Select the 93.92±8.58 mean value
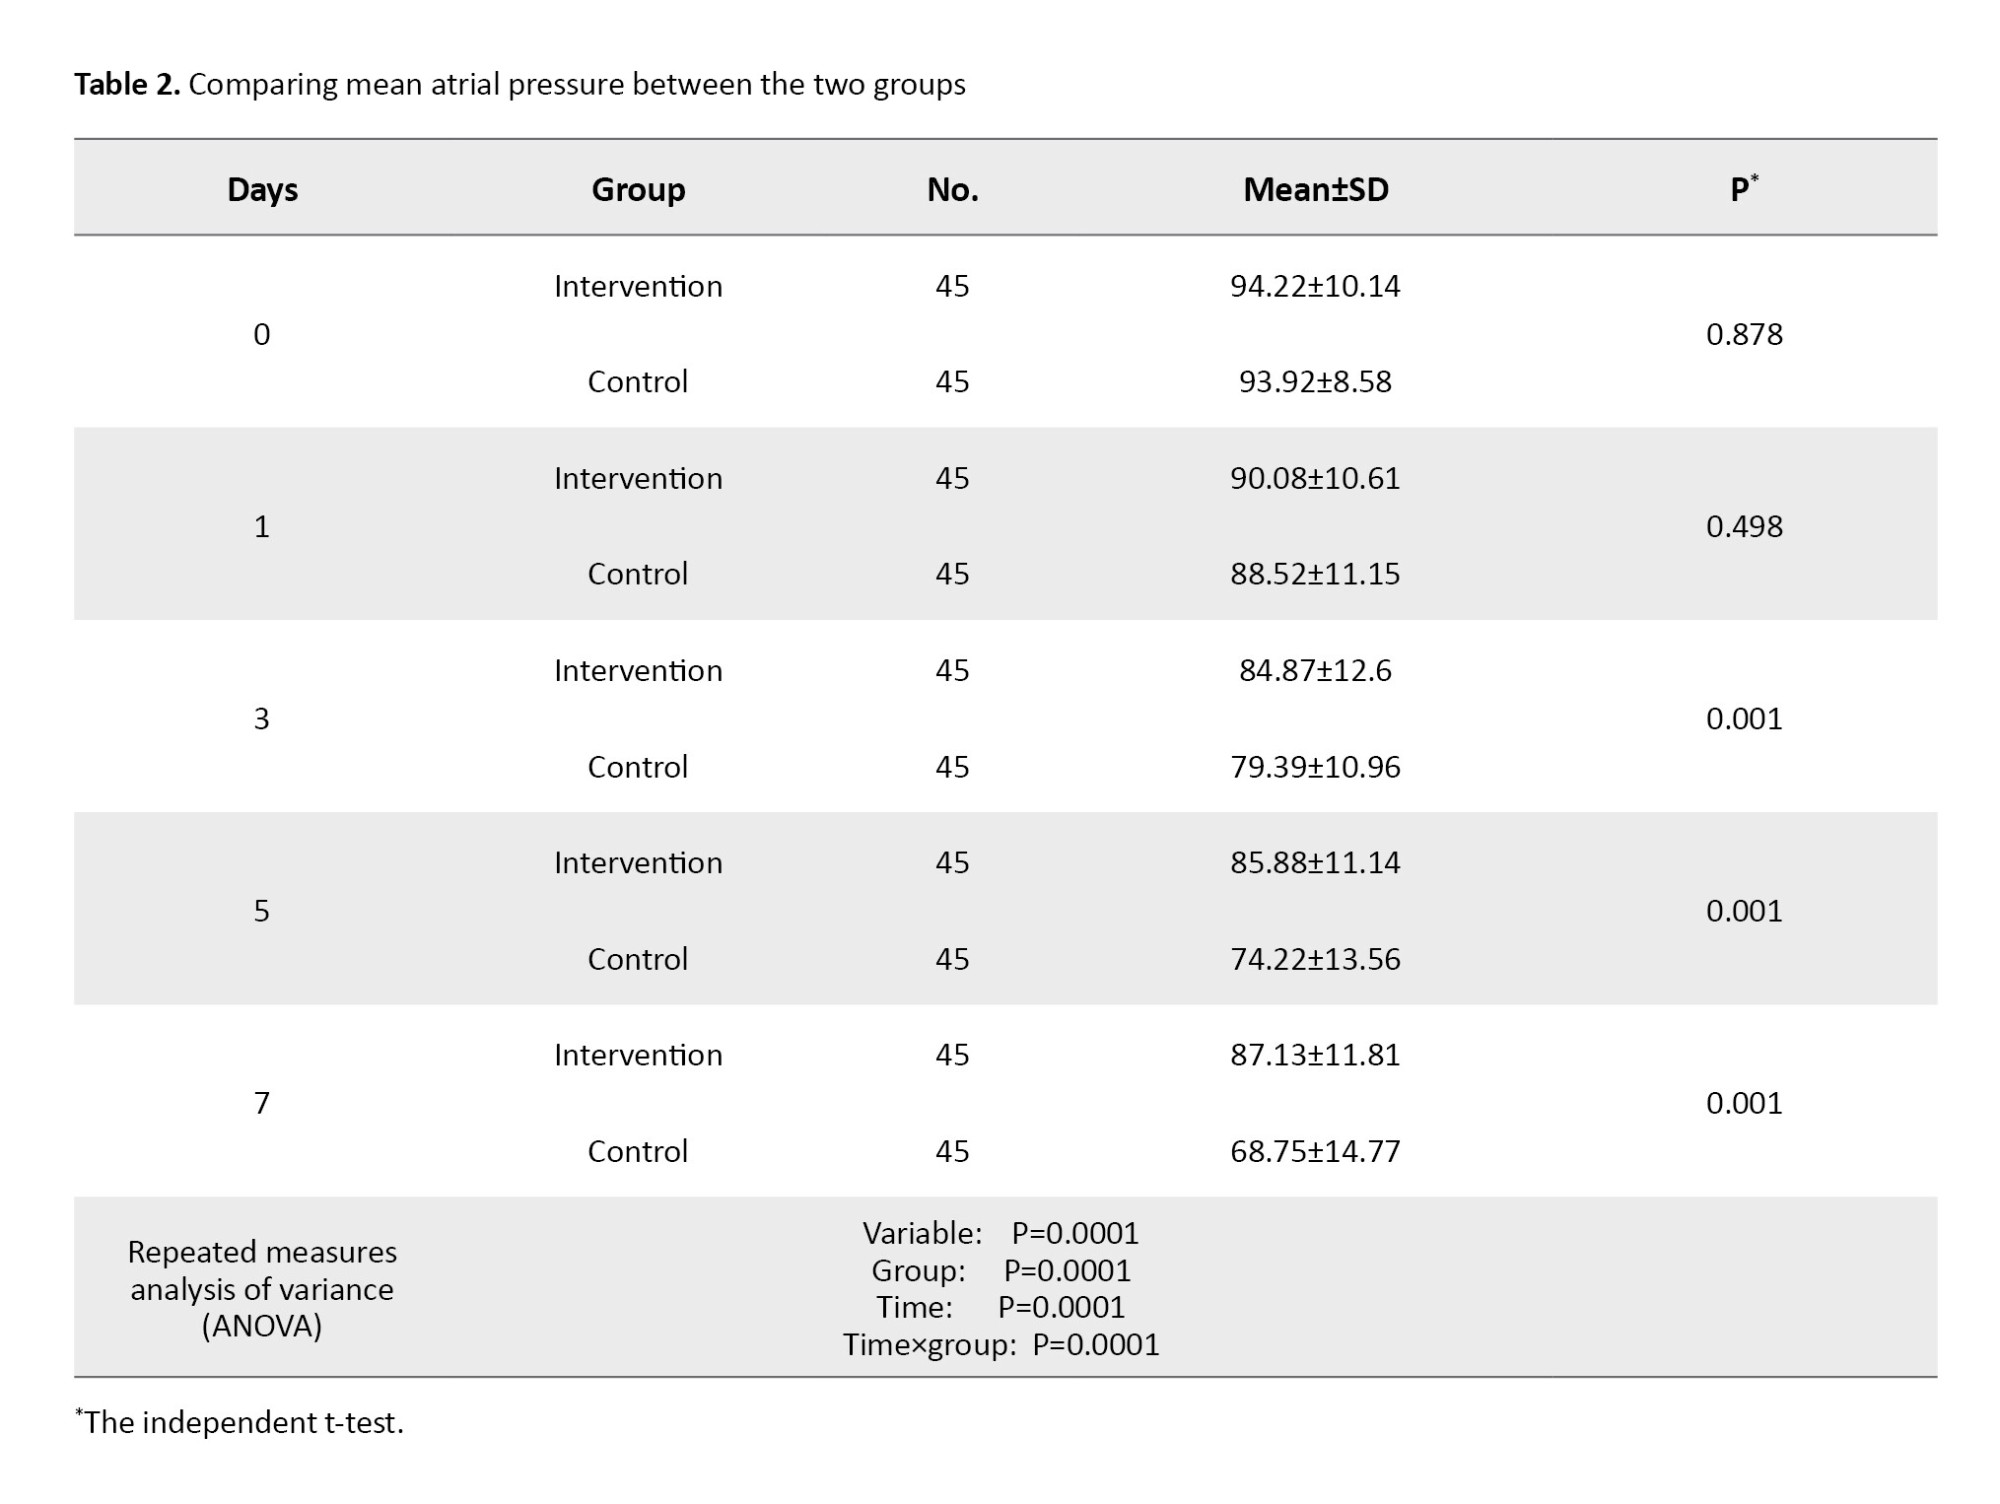Image resolution: width=2000 pixels, height=1504 pixels. [x=1315, y=381]
